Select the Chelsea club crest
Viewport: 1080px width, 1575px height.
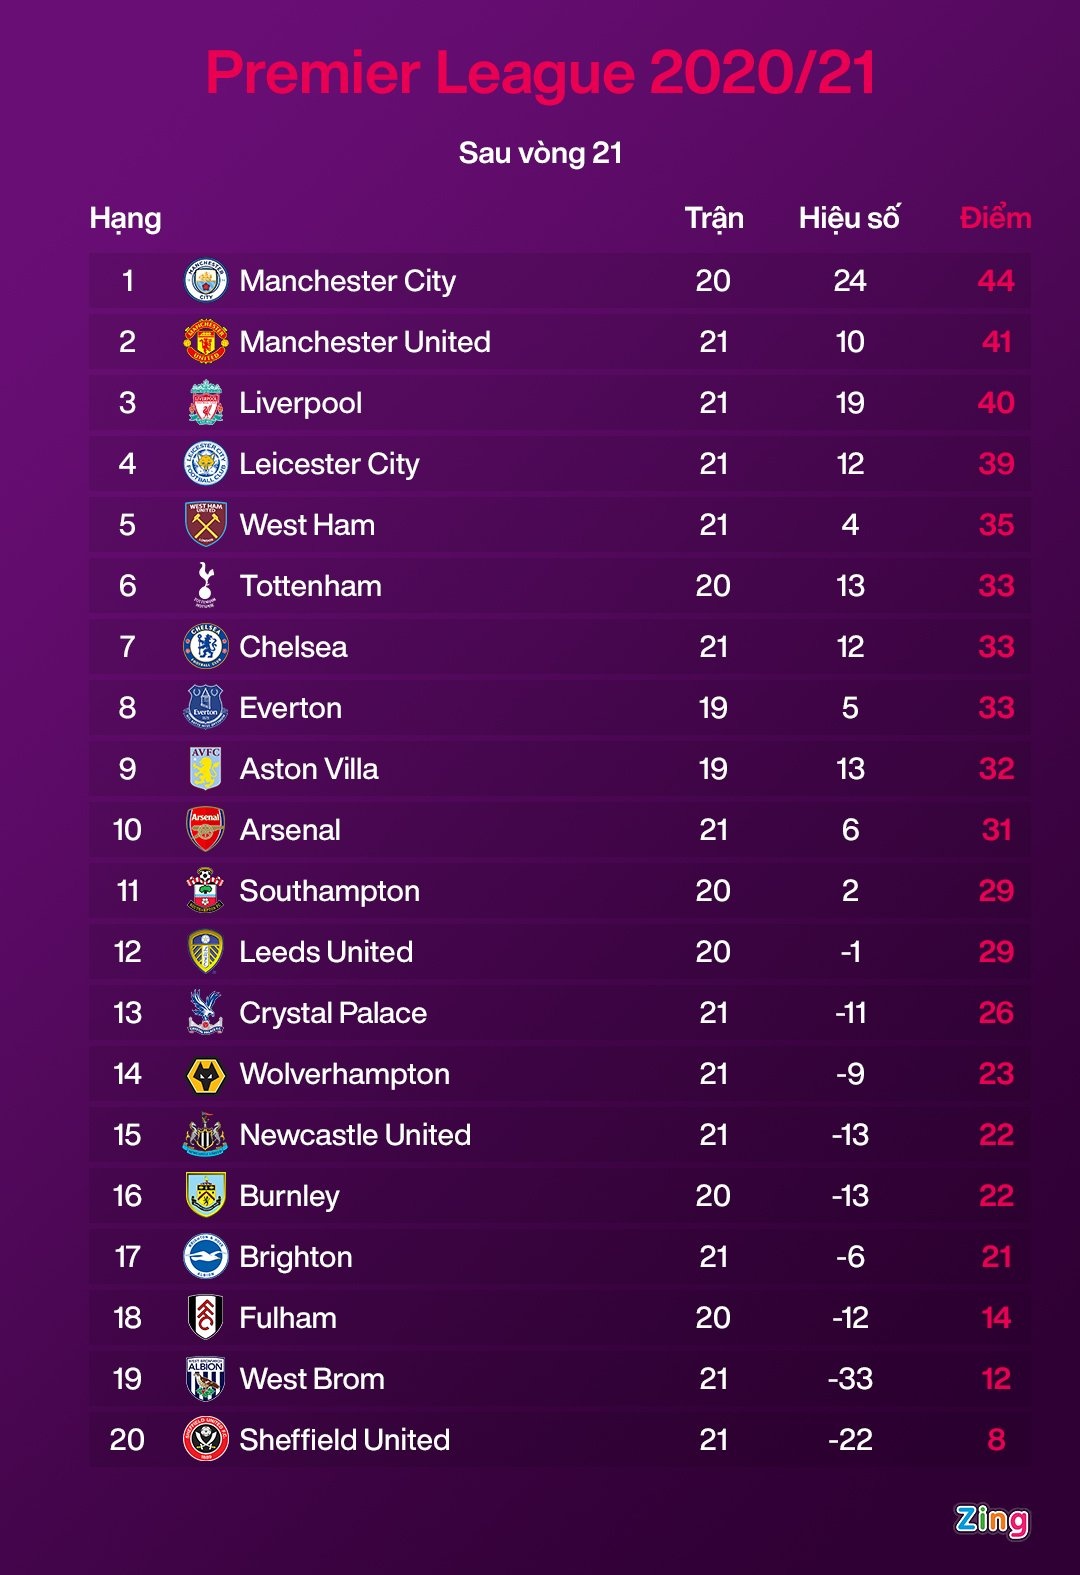[x=206, y=647]
